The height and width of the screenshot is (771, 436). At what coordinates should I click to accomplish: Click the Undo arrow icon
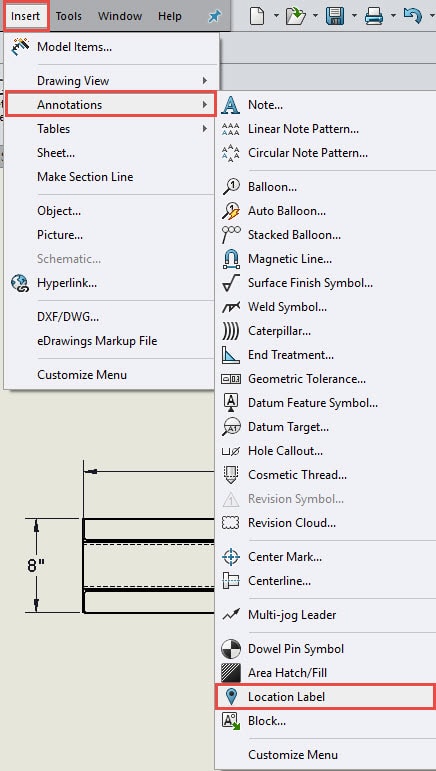412,16
